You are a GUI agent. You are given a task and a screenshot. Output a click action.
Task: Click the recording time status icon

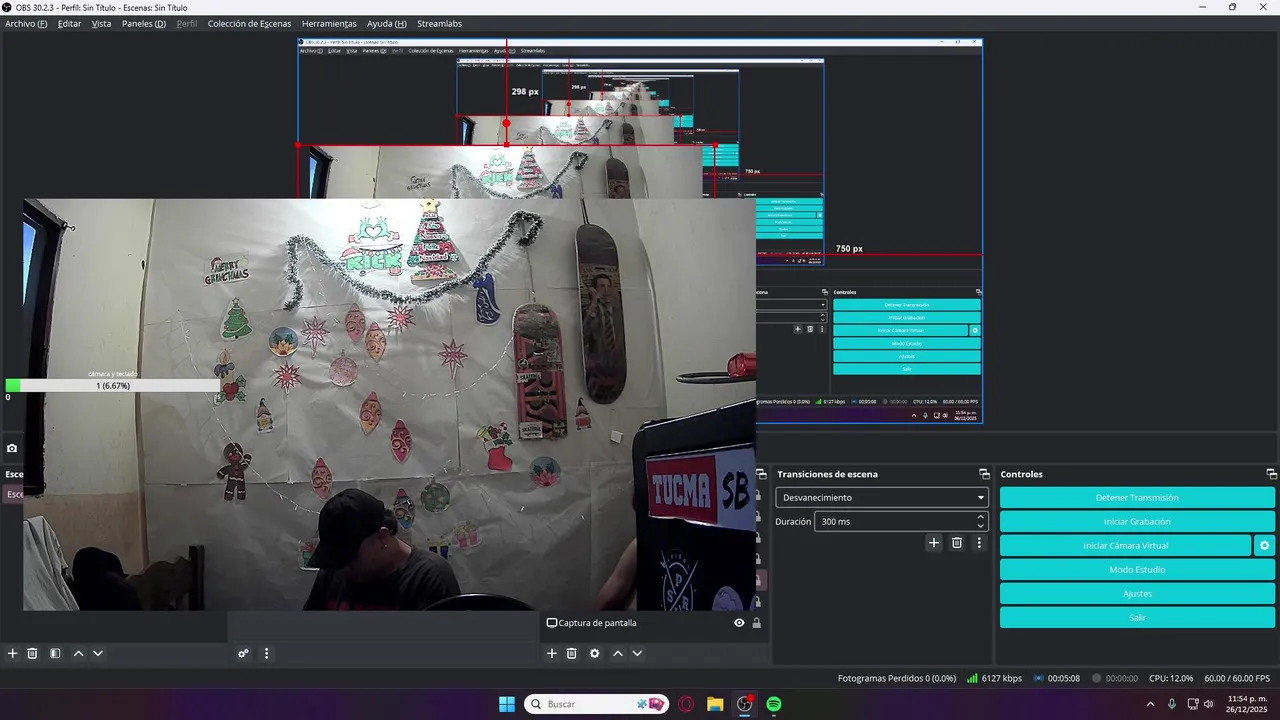click(1097, 678)
